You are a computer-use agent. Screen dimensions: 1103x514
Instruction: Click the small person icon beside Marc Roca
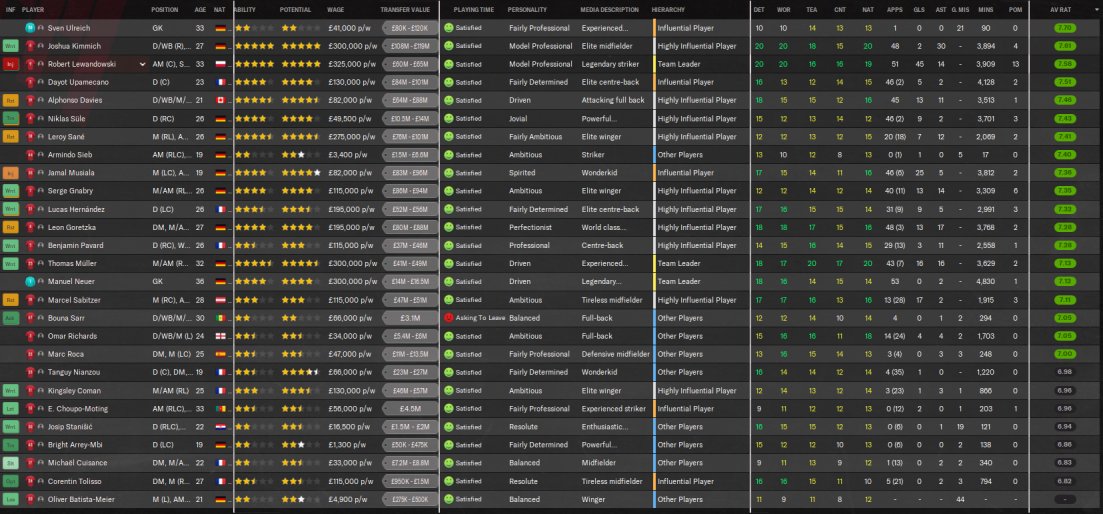pos(41,354)
